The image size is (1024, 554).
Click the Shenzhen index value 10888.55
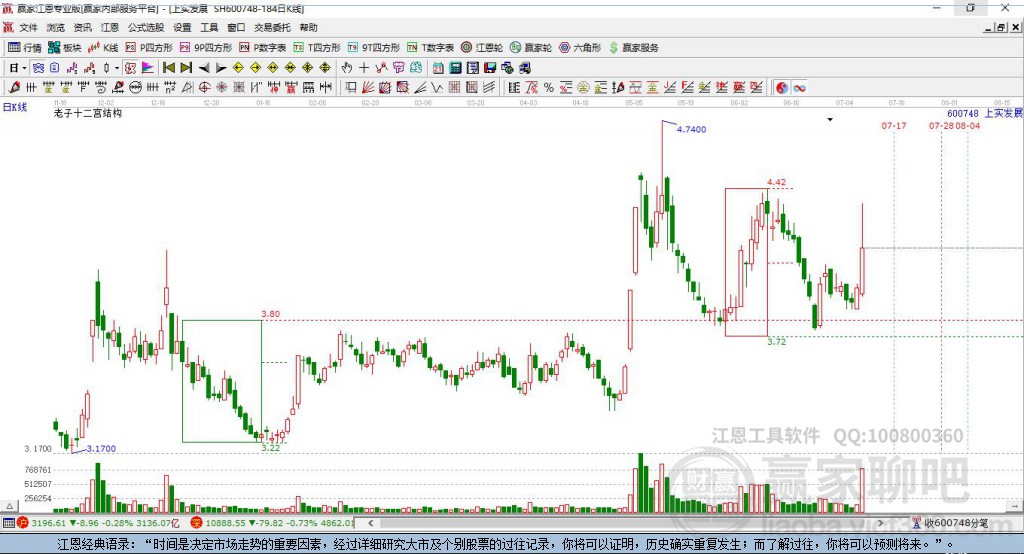[x=227, y=523]
